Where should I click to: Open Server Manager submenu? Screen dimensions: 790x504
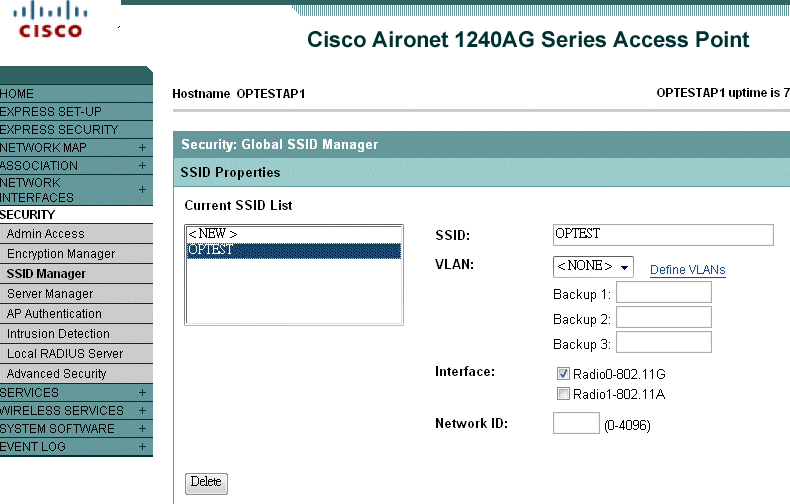pos(50,294)
